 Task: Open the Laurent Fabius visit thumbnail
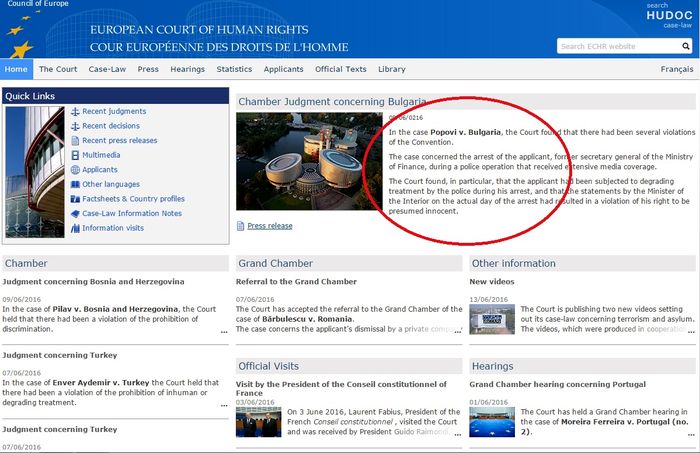tap(258, 422)
